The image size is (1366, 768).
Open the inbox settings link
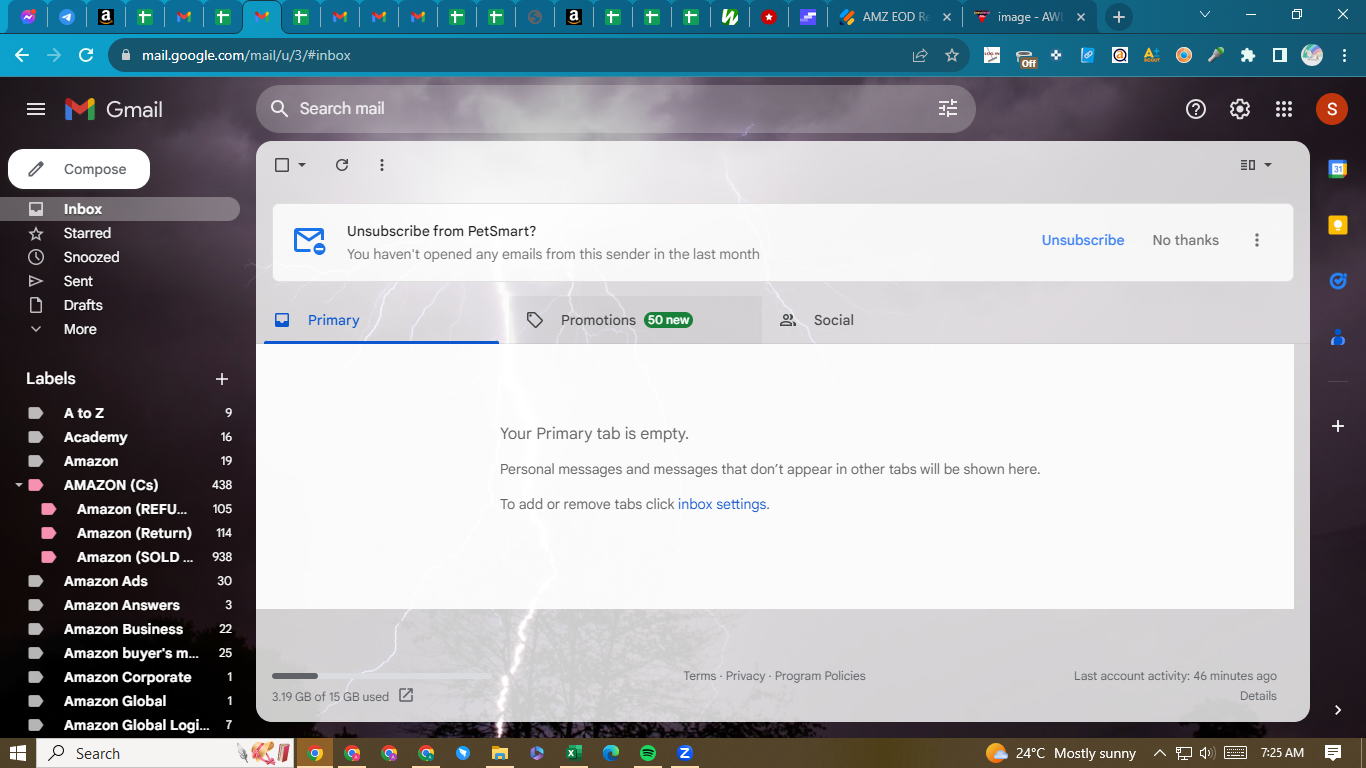[722, 504]
